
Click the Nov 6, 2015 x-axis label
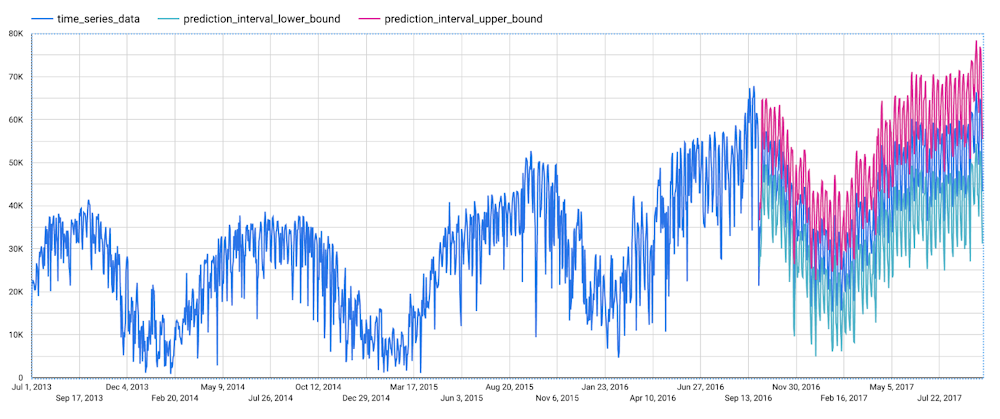[557, 399]
